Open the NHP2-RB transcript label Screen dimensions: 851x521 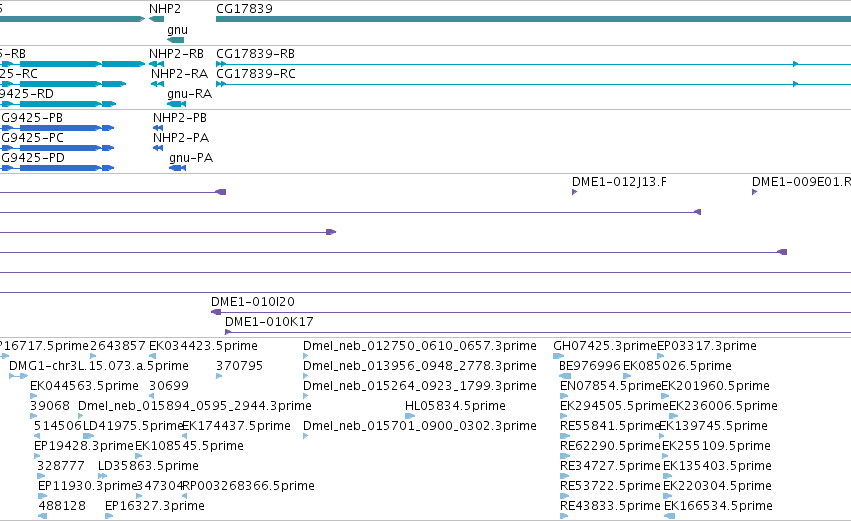[176, 54]
